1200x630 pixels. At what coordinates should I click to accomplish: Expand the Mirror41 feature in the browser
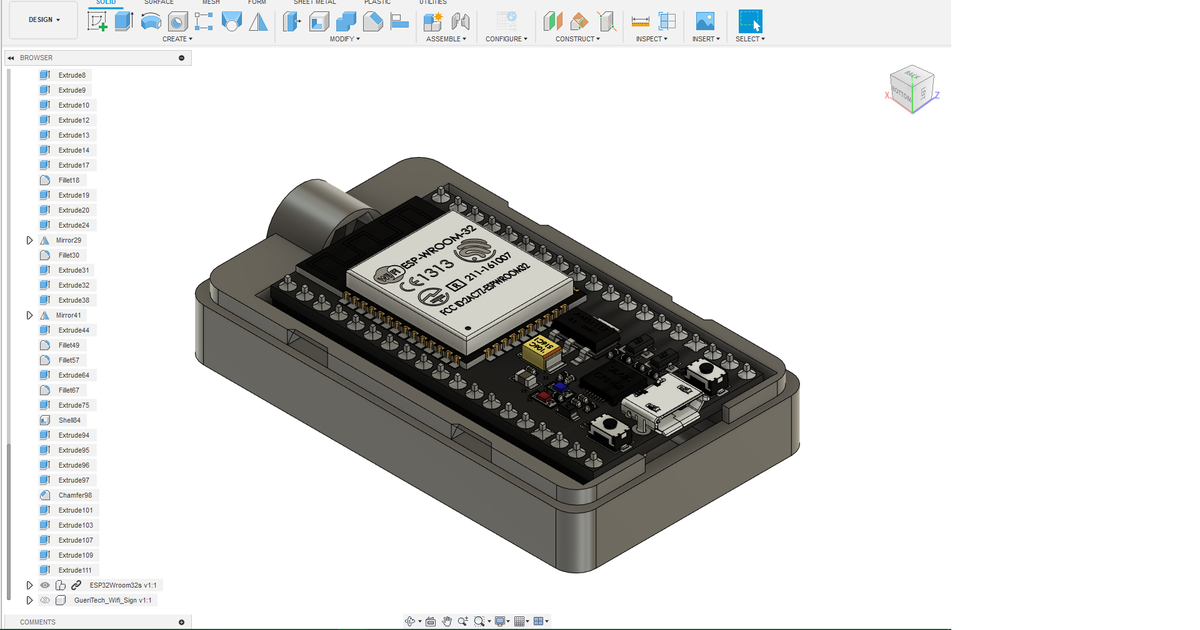(x=29, y=314)
